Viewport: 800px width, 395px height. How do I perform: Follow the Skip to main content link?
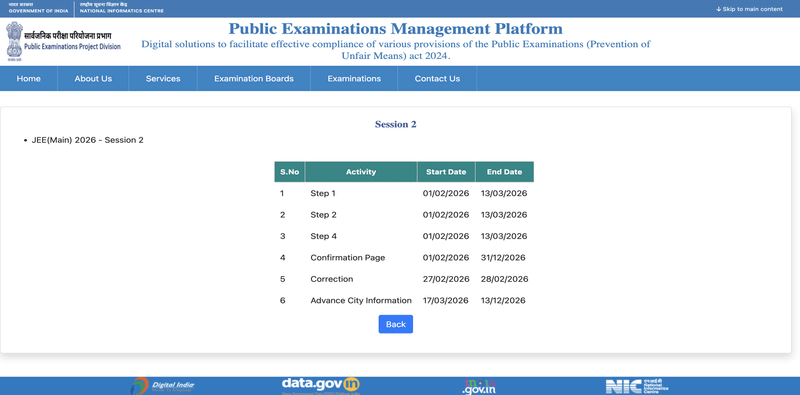pyautogui.click(x=749, y=9)
